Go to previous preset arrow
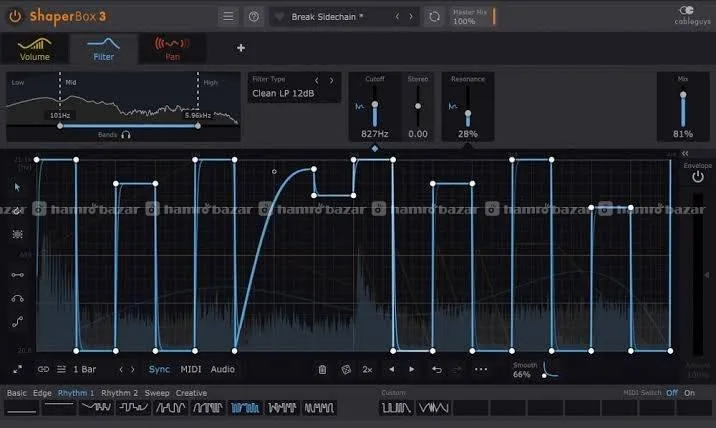The width and height of the screenshot is (716, 428). [397, 16]
